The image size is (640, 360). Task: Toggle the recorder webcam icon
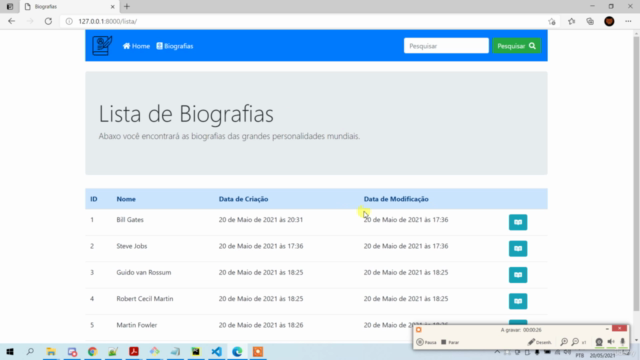[x=599, y=342]
